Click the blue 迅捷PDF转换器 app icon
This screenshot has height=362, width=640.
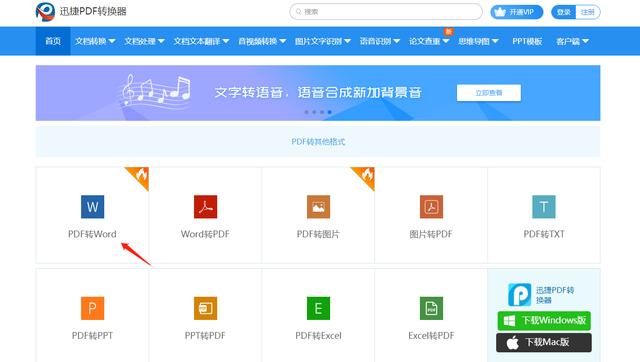(520, 295)
